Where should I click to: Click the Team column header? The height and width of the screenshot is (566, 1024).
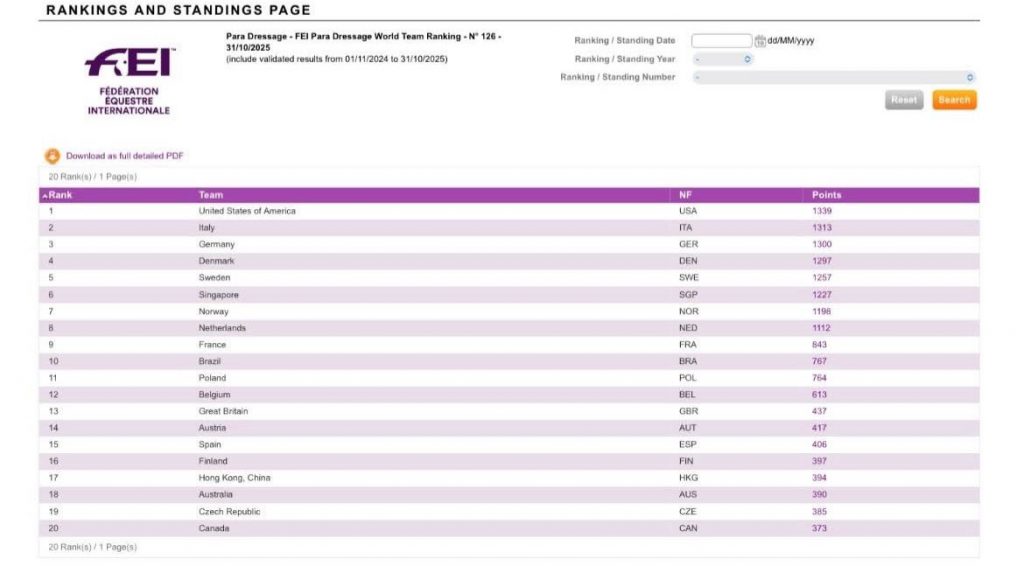[x=211, y=195]
